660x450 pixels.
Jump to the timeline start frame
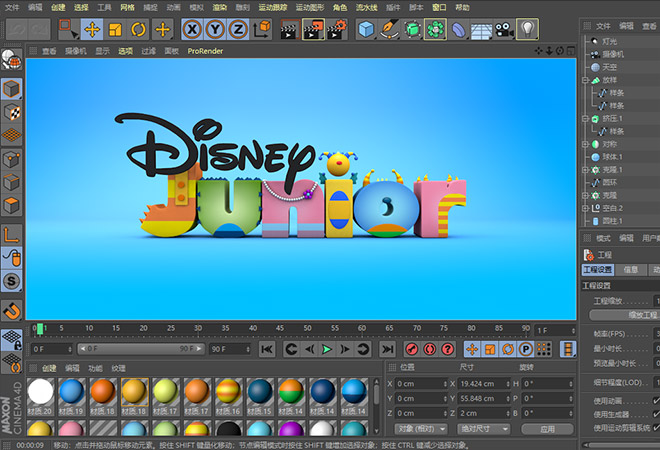coord(266,349)
